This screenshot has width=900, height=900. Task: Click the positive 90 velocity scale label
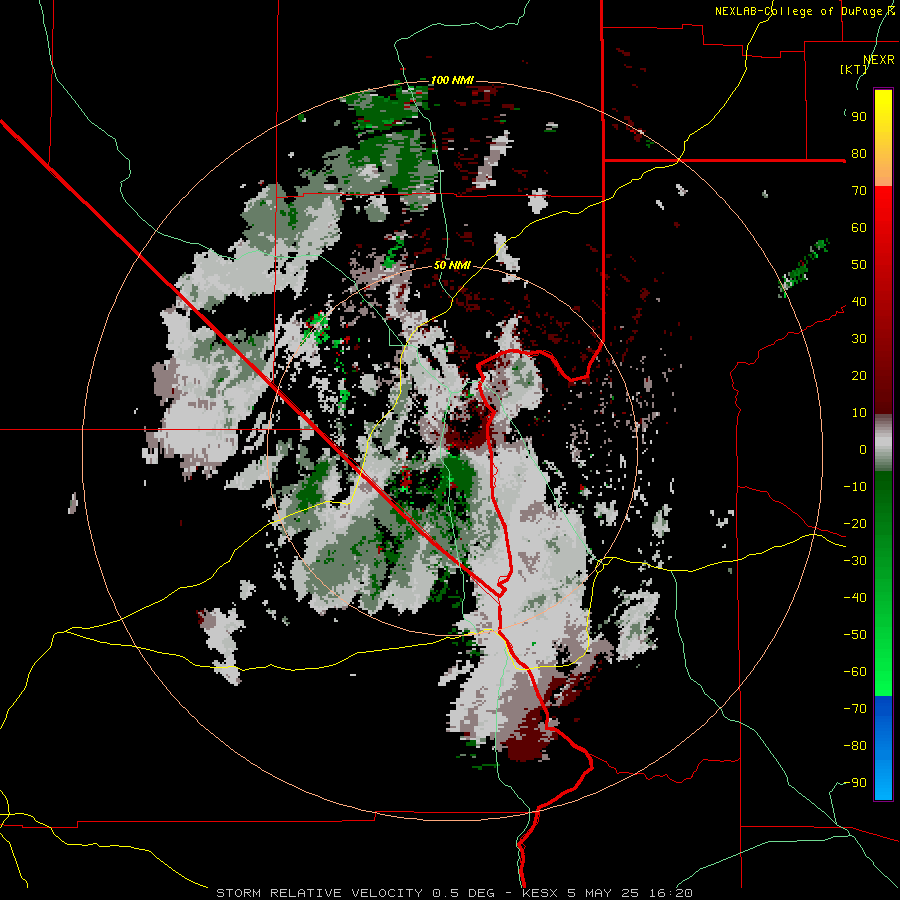[x=859, y=117]
